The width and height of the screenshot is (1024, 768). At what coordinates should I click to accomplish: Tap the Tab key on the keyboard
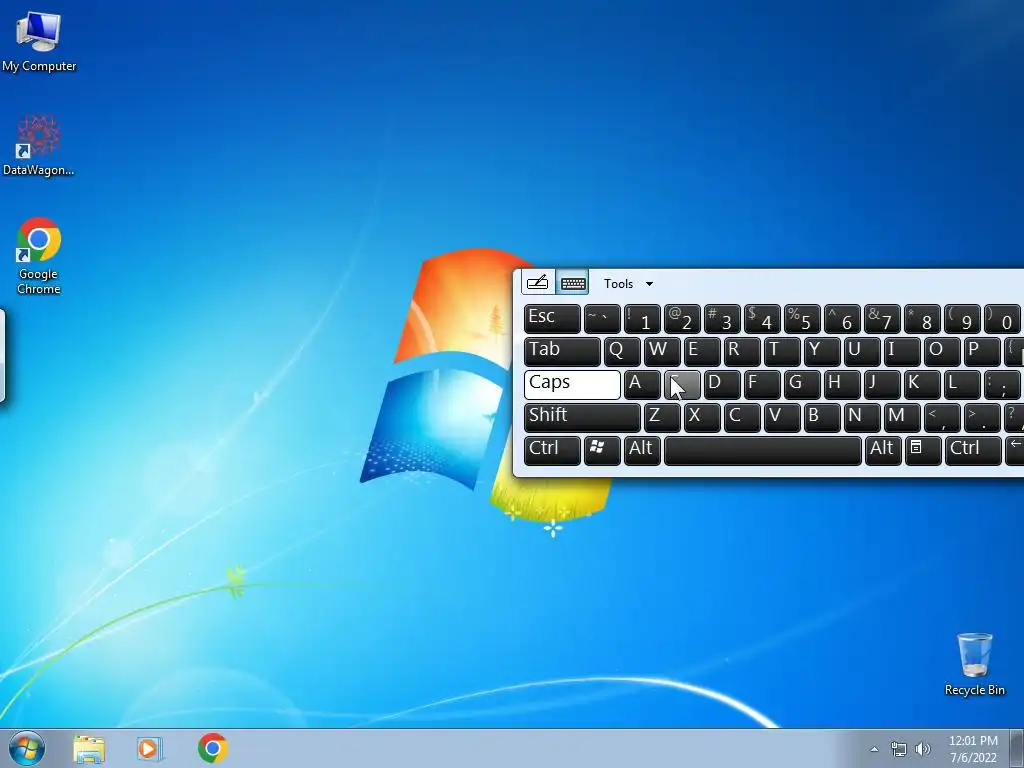562,351
